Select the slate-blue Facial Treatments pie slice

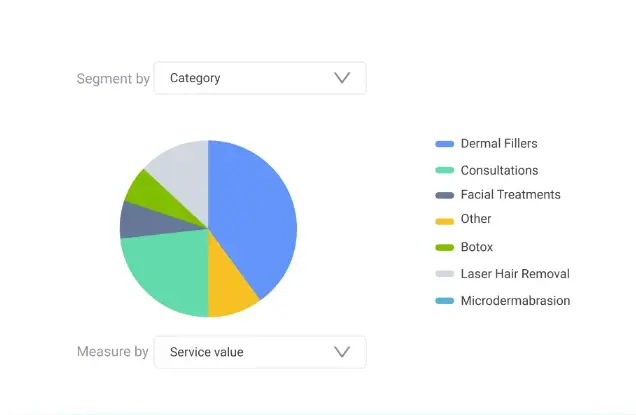[133, 220]
